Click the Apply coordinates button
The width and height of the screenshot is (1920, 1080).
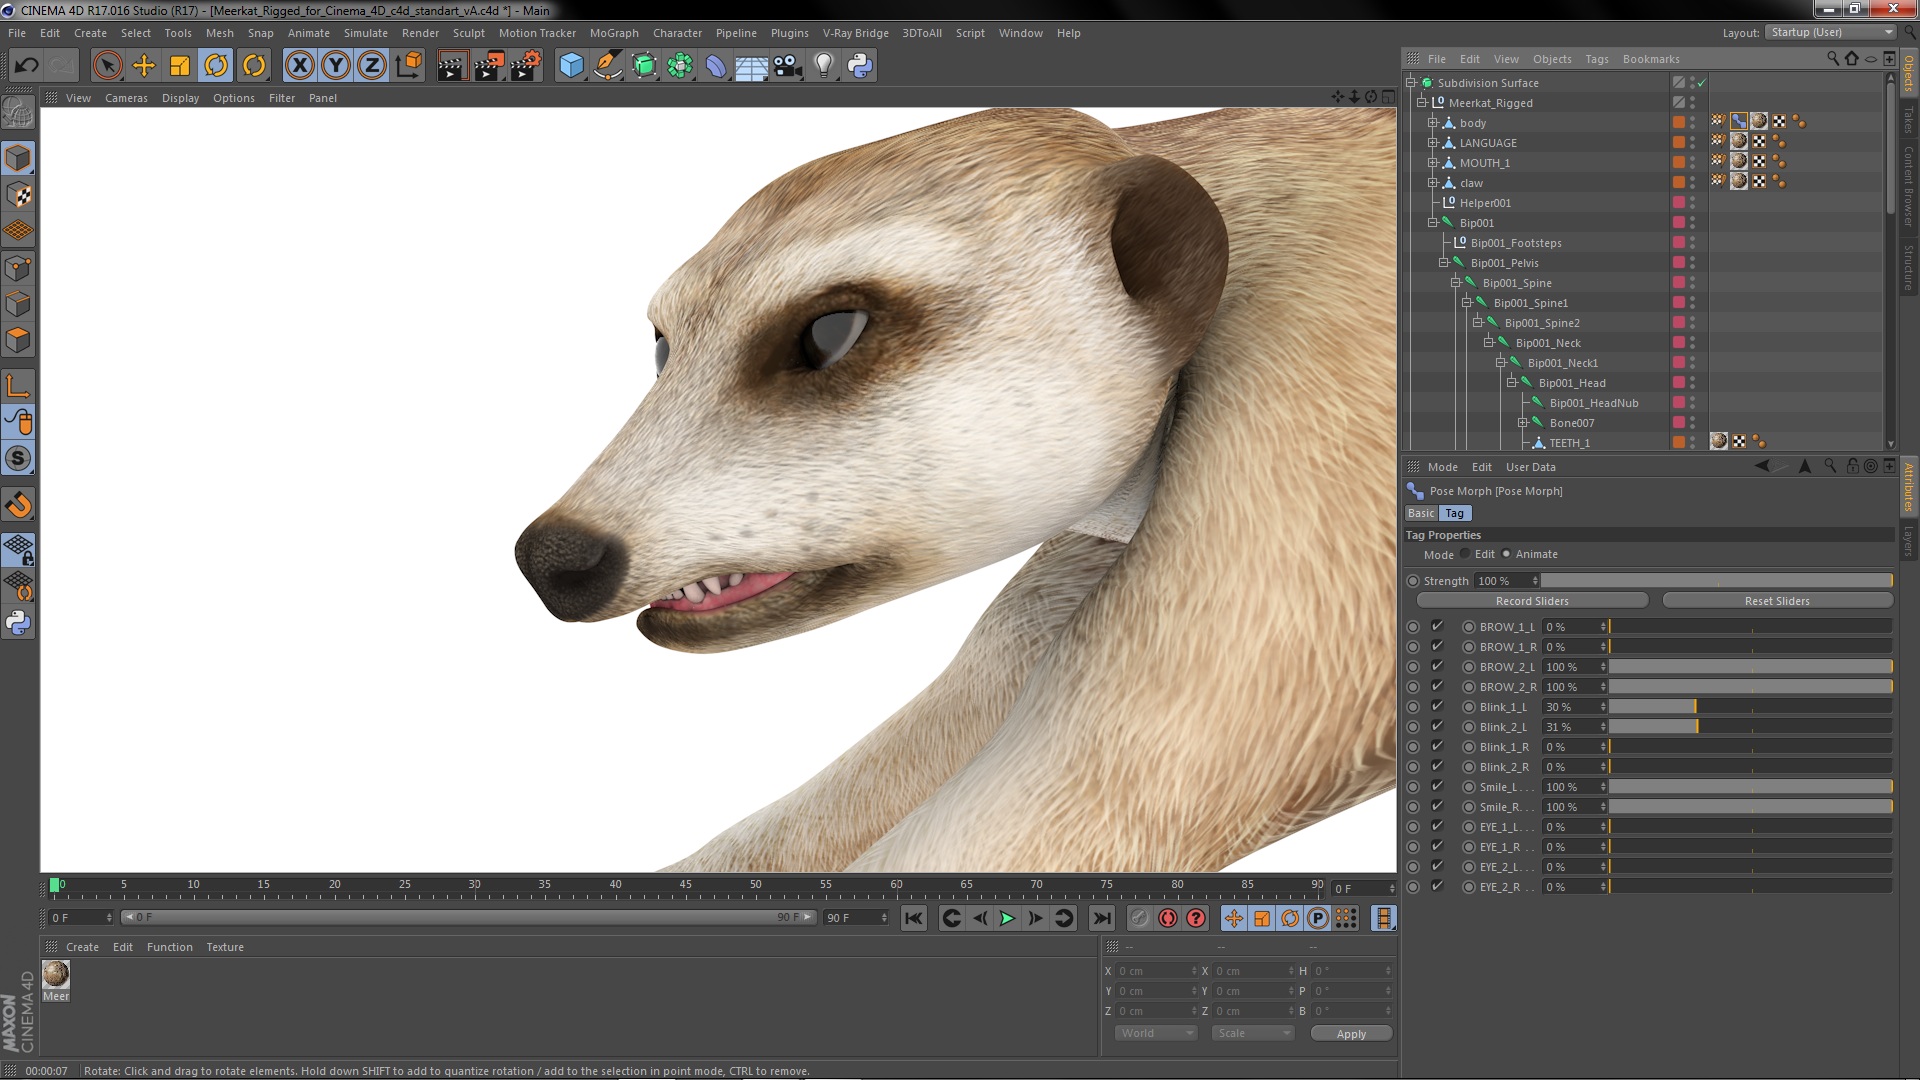pyautogui.click(x=1351, y=1034)
